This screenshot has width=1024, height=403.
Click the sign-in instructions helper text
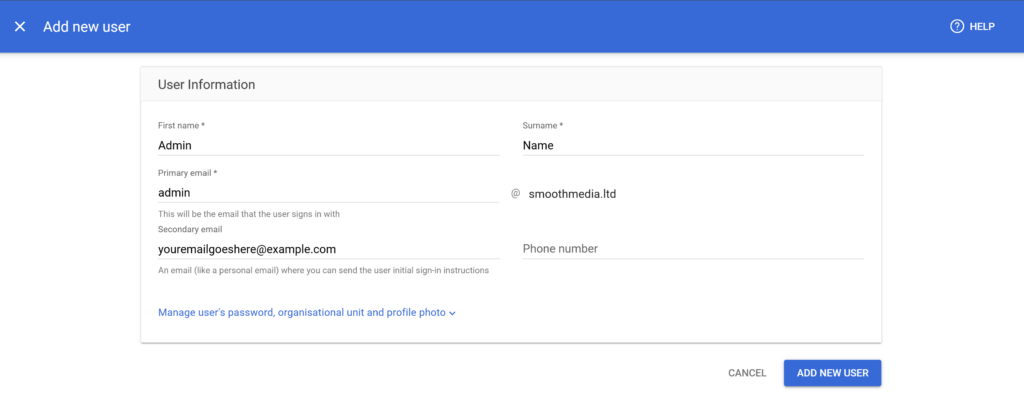coord(323,270)
